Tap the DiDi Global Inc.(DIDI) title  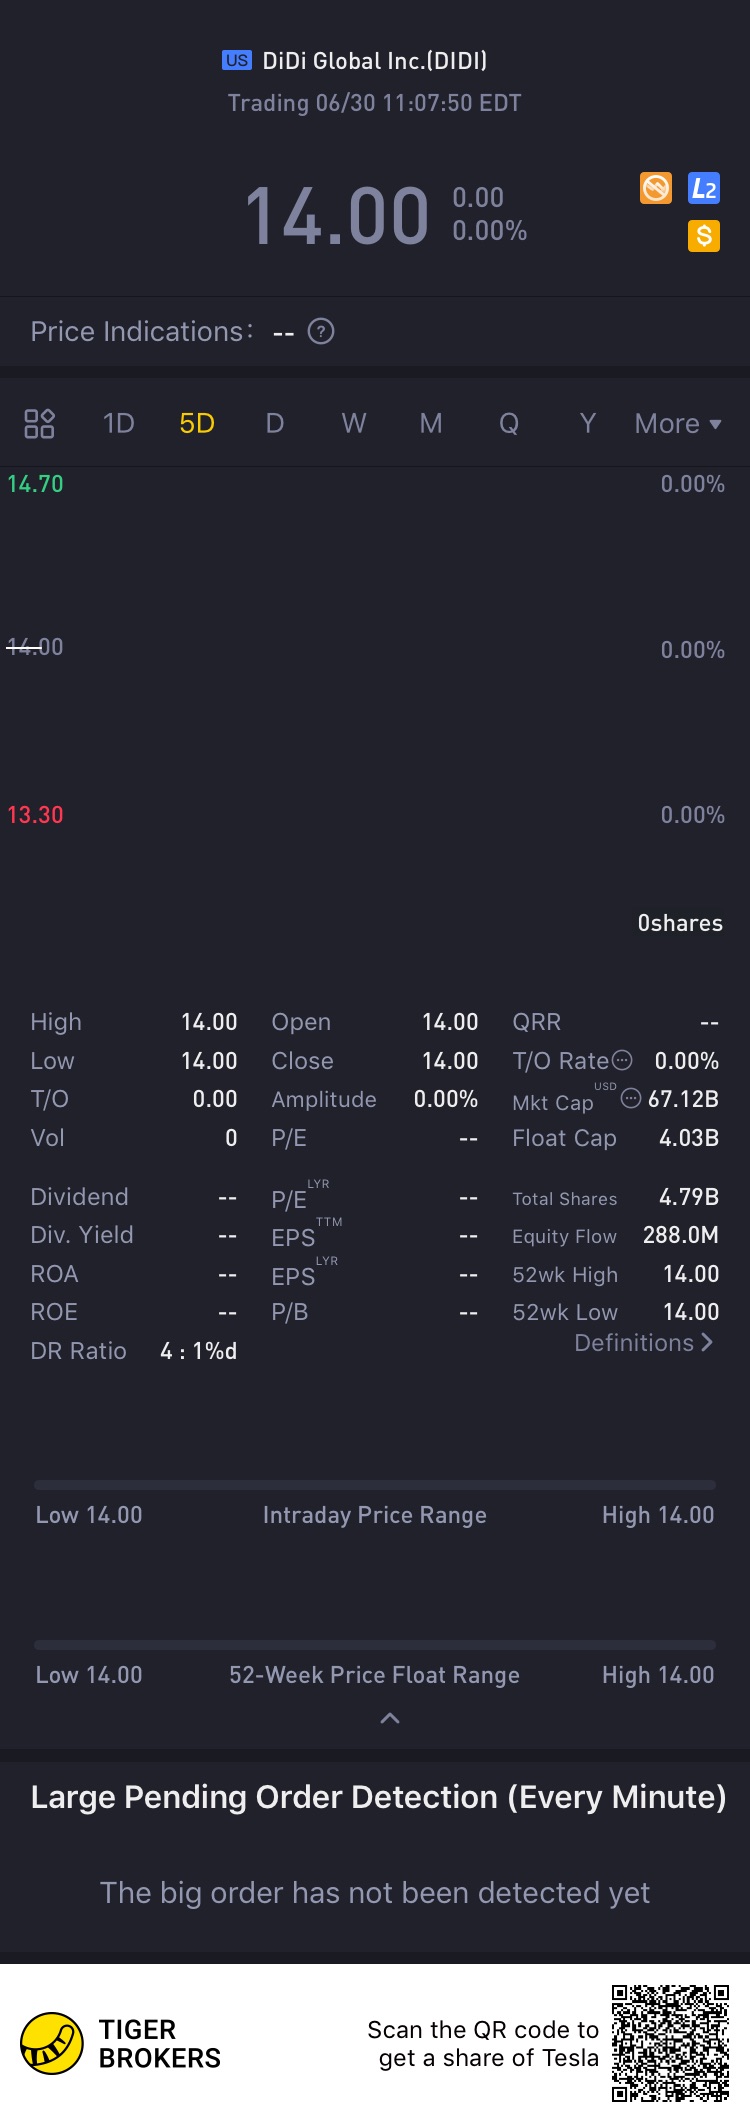374,61
